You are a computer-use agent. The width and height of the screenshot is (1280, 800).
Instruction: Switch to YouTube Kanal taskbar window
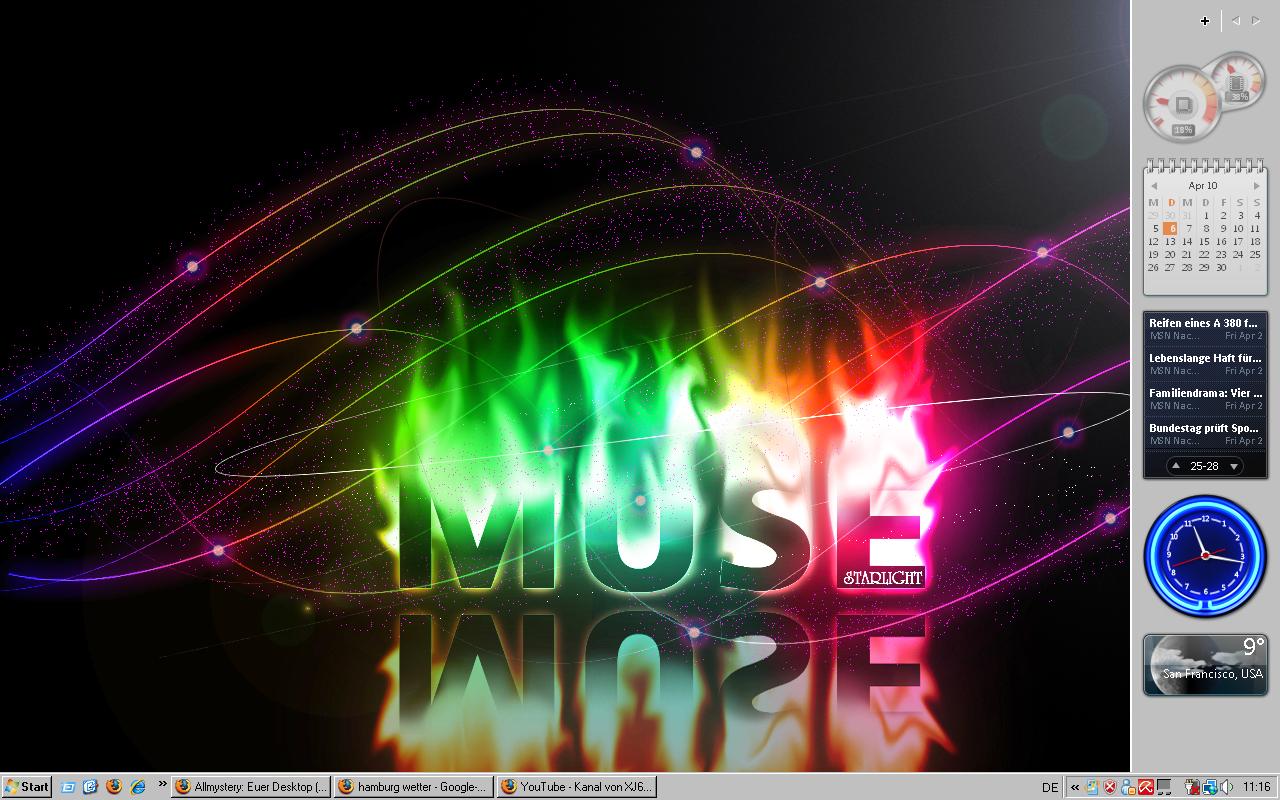[x=577, y=787]
